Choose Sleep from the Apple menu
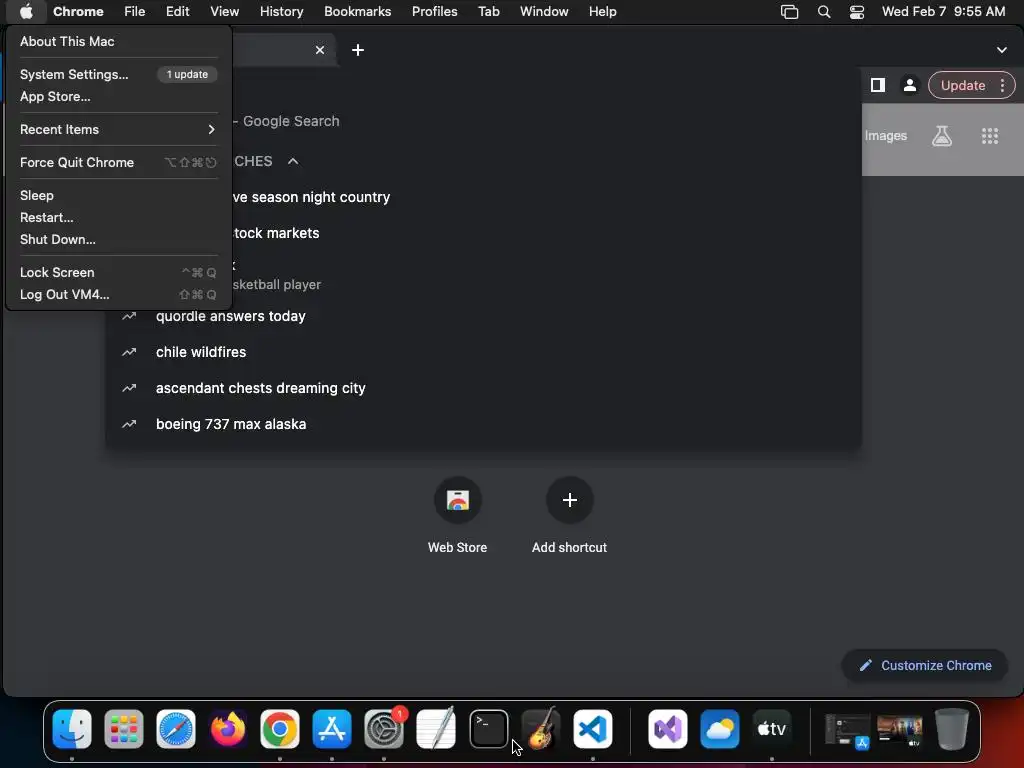Image resolution: width=1024 pixels, height=768 pixels. click(118, 195)
